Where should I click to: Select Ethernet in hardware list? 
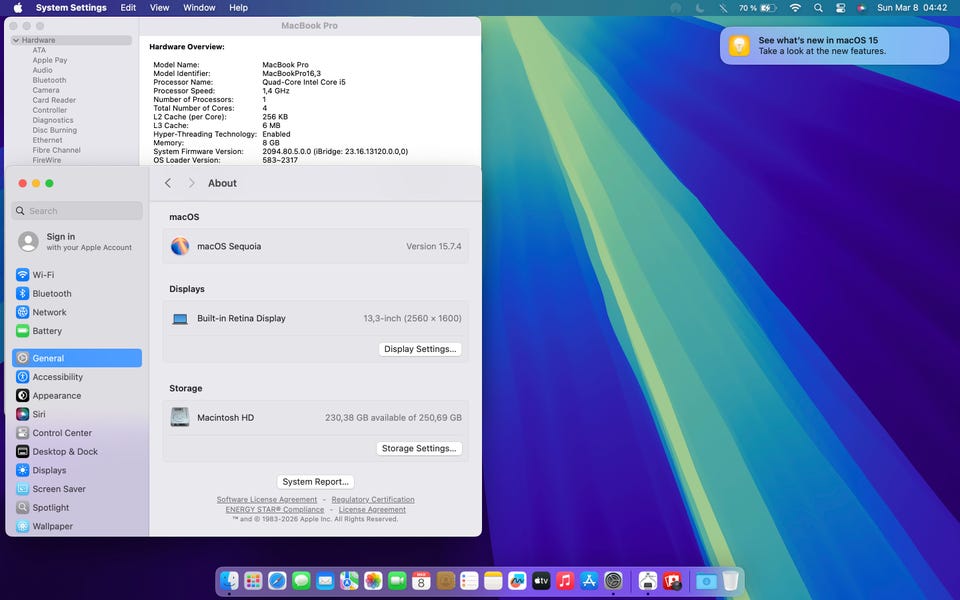[47, 140]
